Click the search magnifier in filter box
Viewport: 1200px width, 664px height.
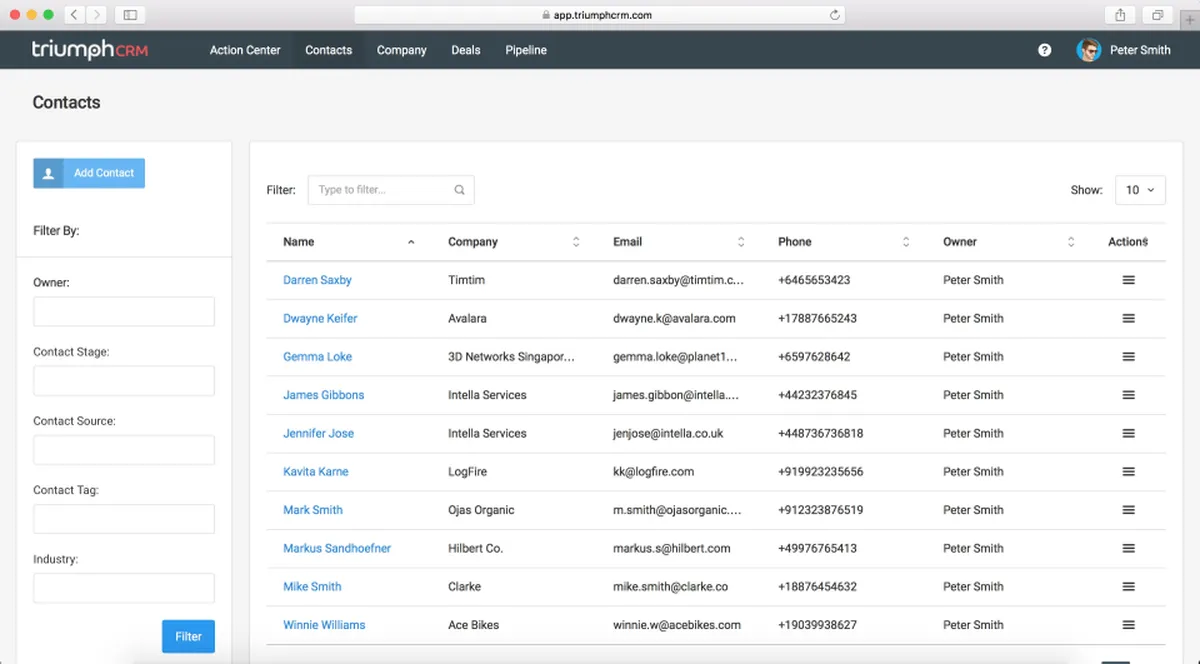point(459,190)
